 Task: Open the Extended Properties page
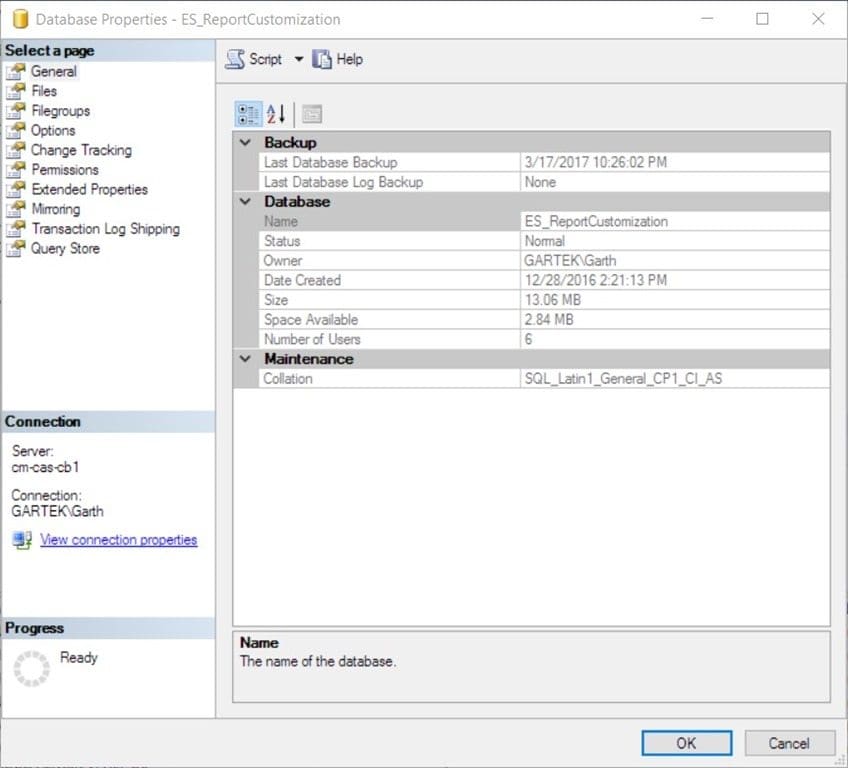(x=89, y=189)
